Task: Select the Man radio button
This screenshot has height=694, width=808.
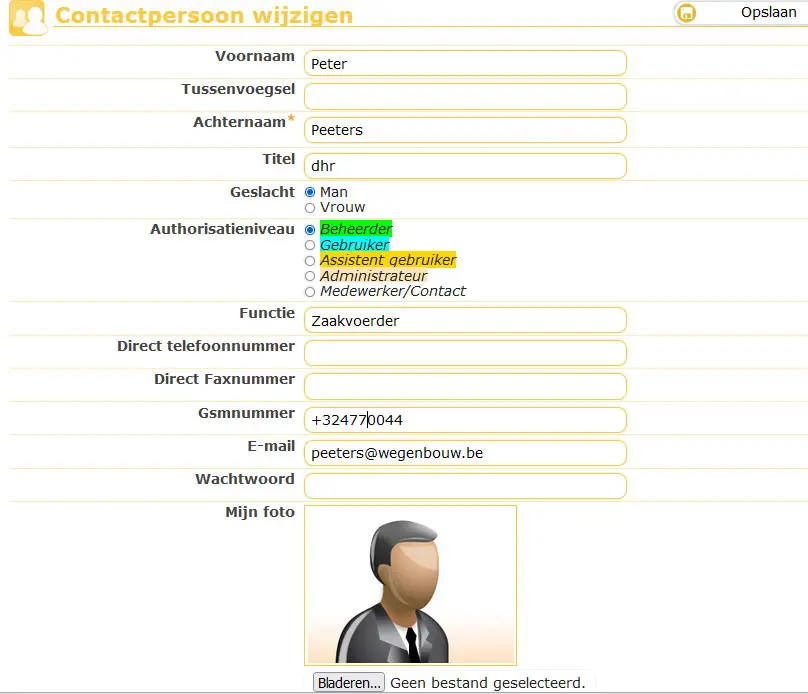Action: coord(310,192)
